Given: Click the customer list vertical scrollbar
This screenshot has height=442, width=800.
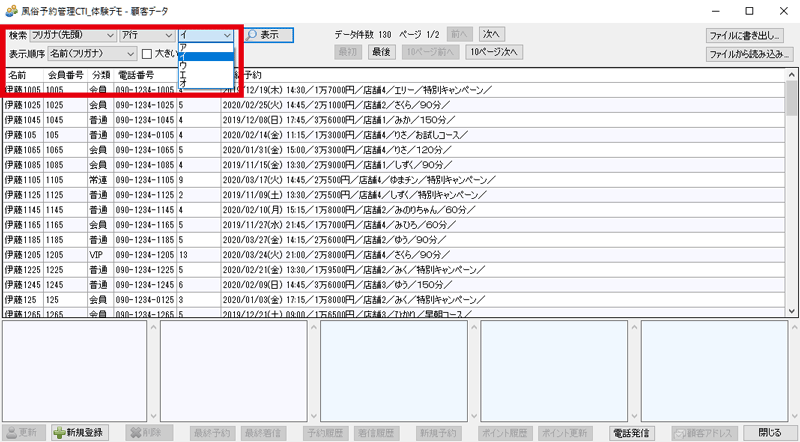Looking at the screenshot, I should (790, 200).
